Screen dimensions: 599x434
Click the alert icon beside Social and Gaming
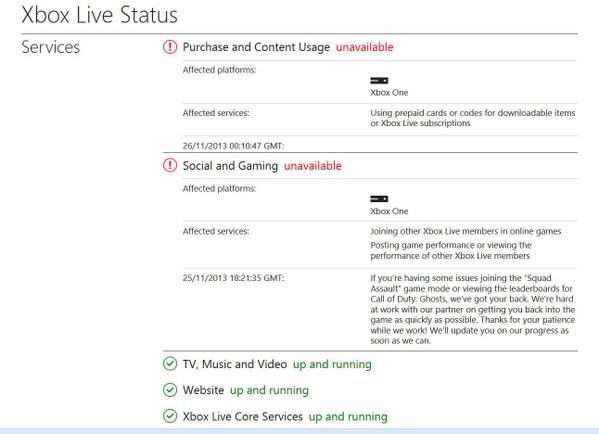[x=170, y=165]
